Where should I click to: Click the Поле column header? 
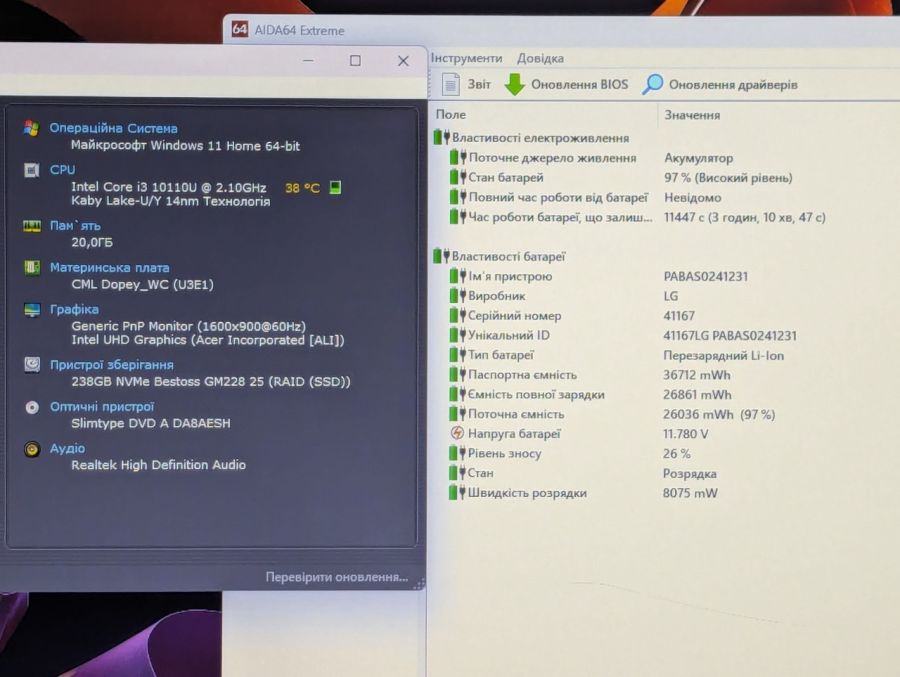point(451,114)
